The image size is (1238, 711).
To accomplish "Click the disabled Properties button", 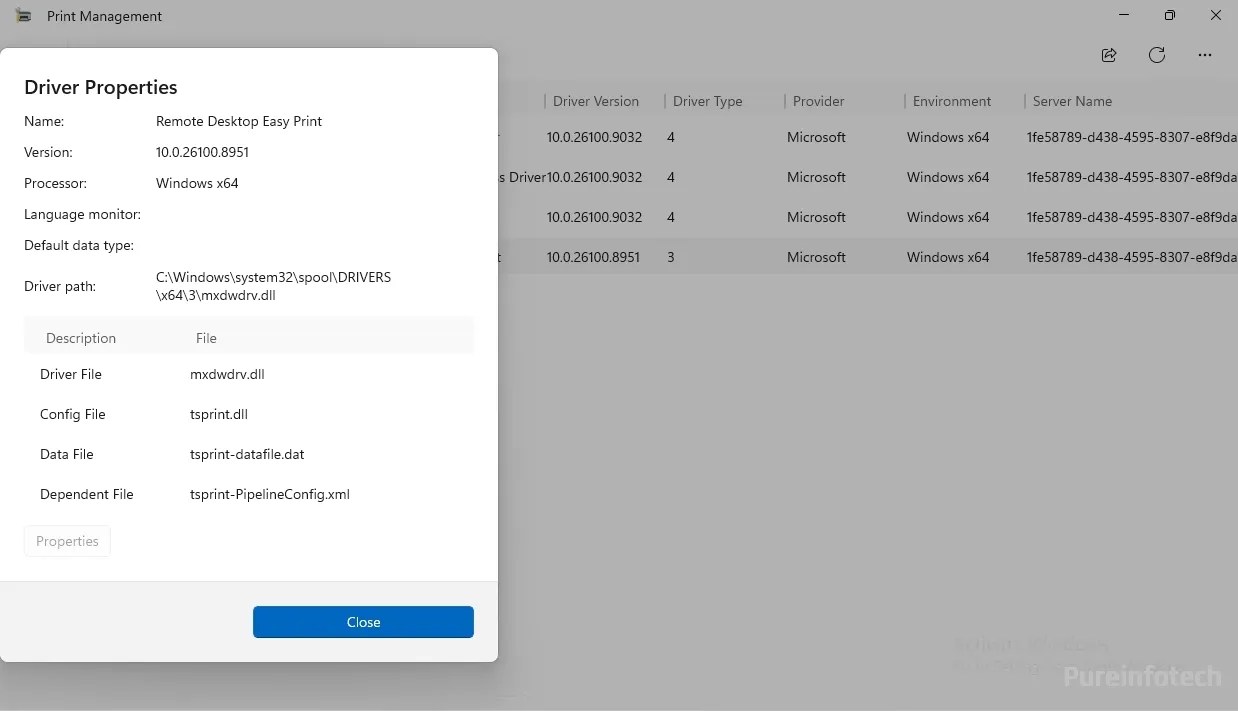I will coord(67,541).
